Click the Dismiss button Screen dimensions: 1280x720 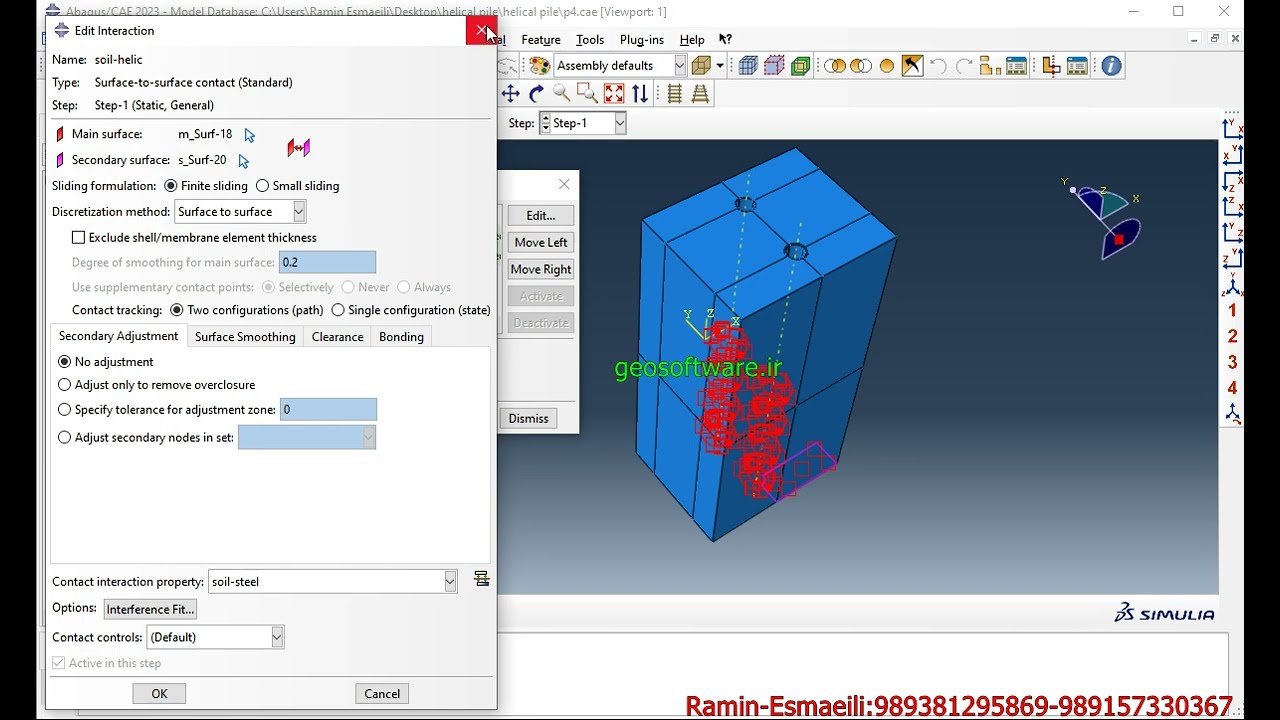point(528,419)
